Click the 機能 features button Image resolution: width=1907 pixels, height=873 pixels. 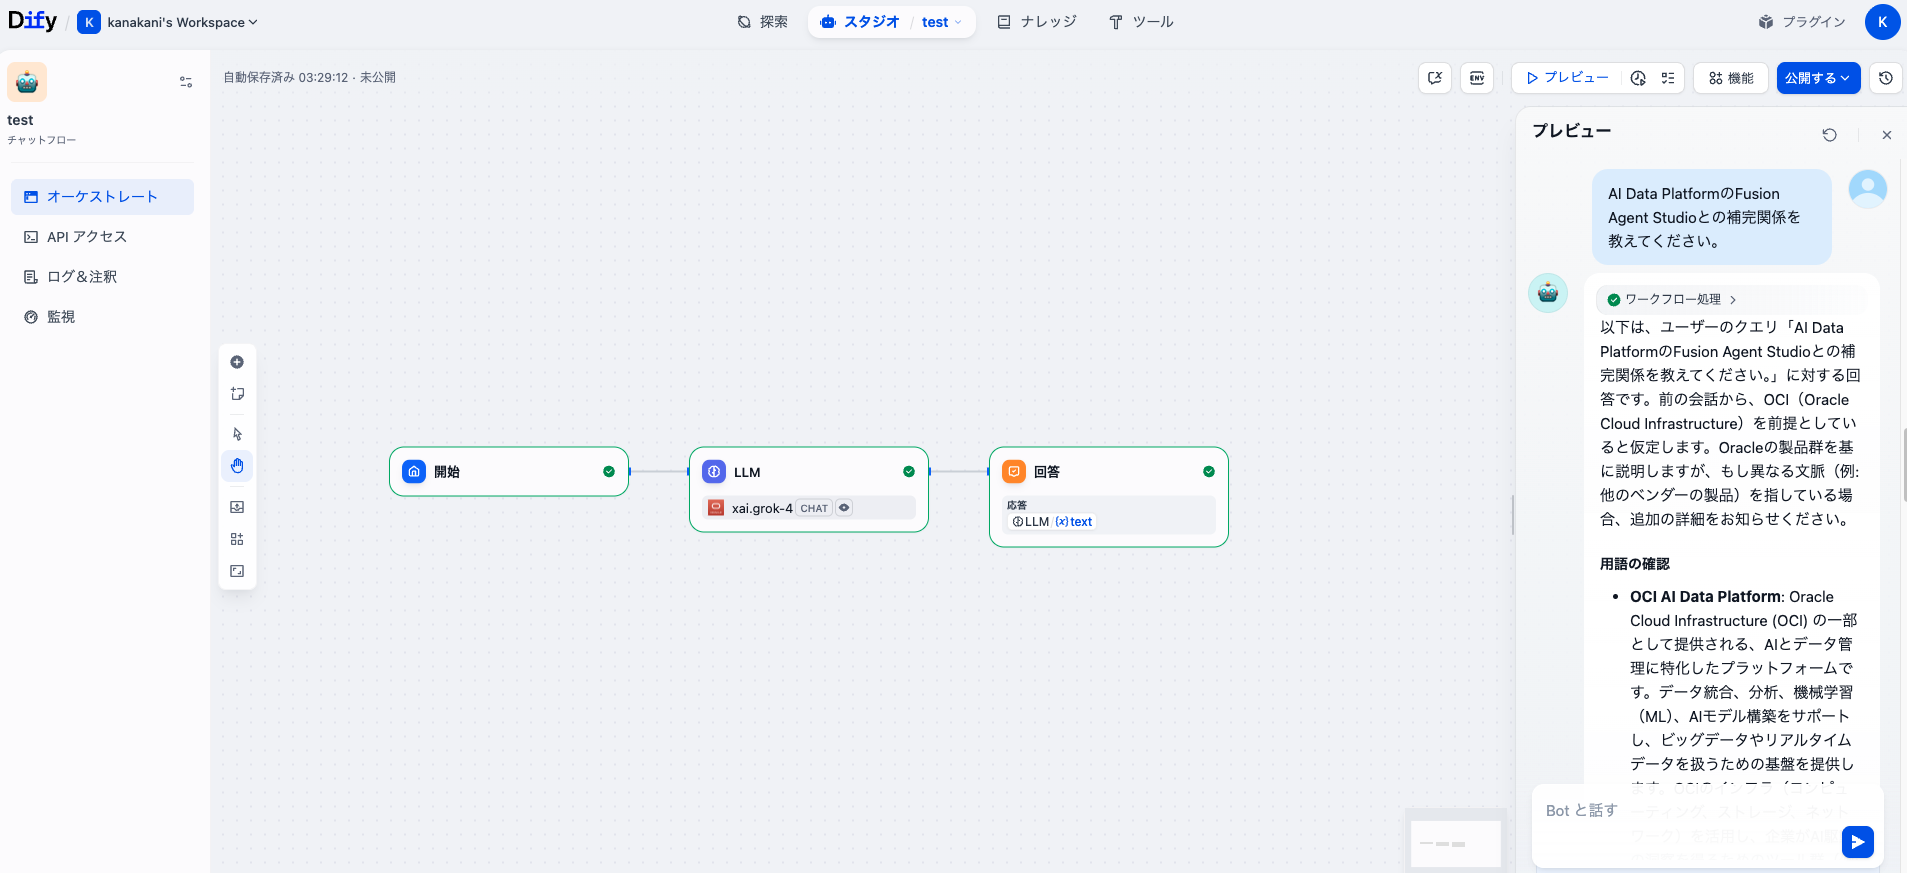coord(1731,78)
